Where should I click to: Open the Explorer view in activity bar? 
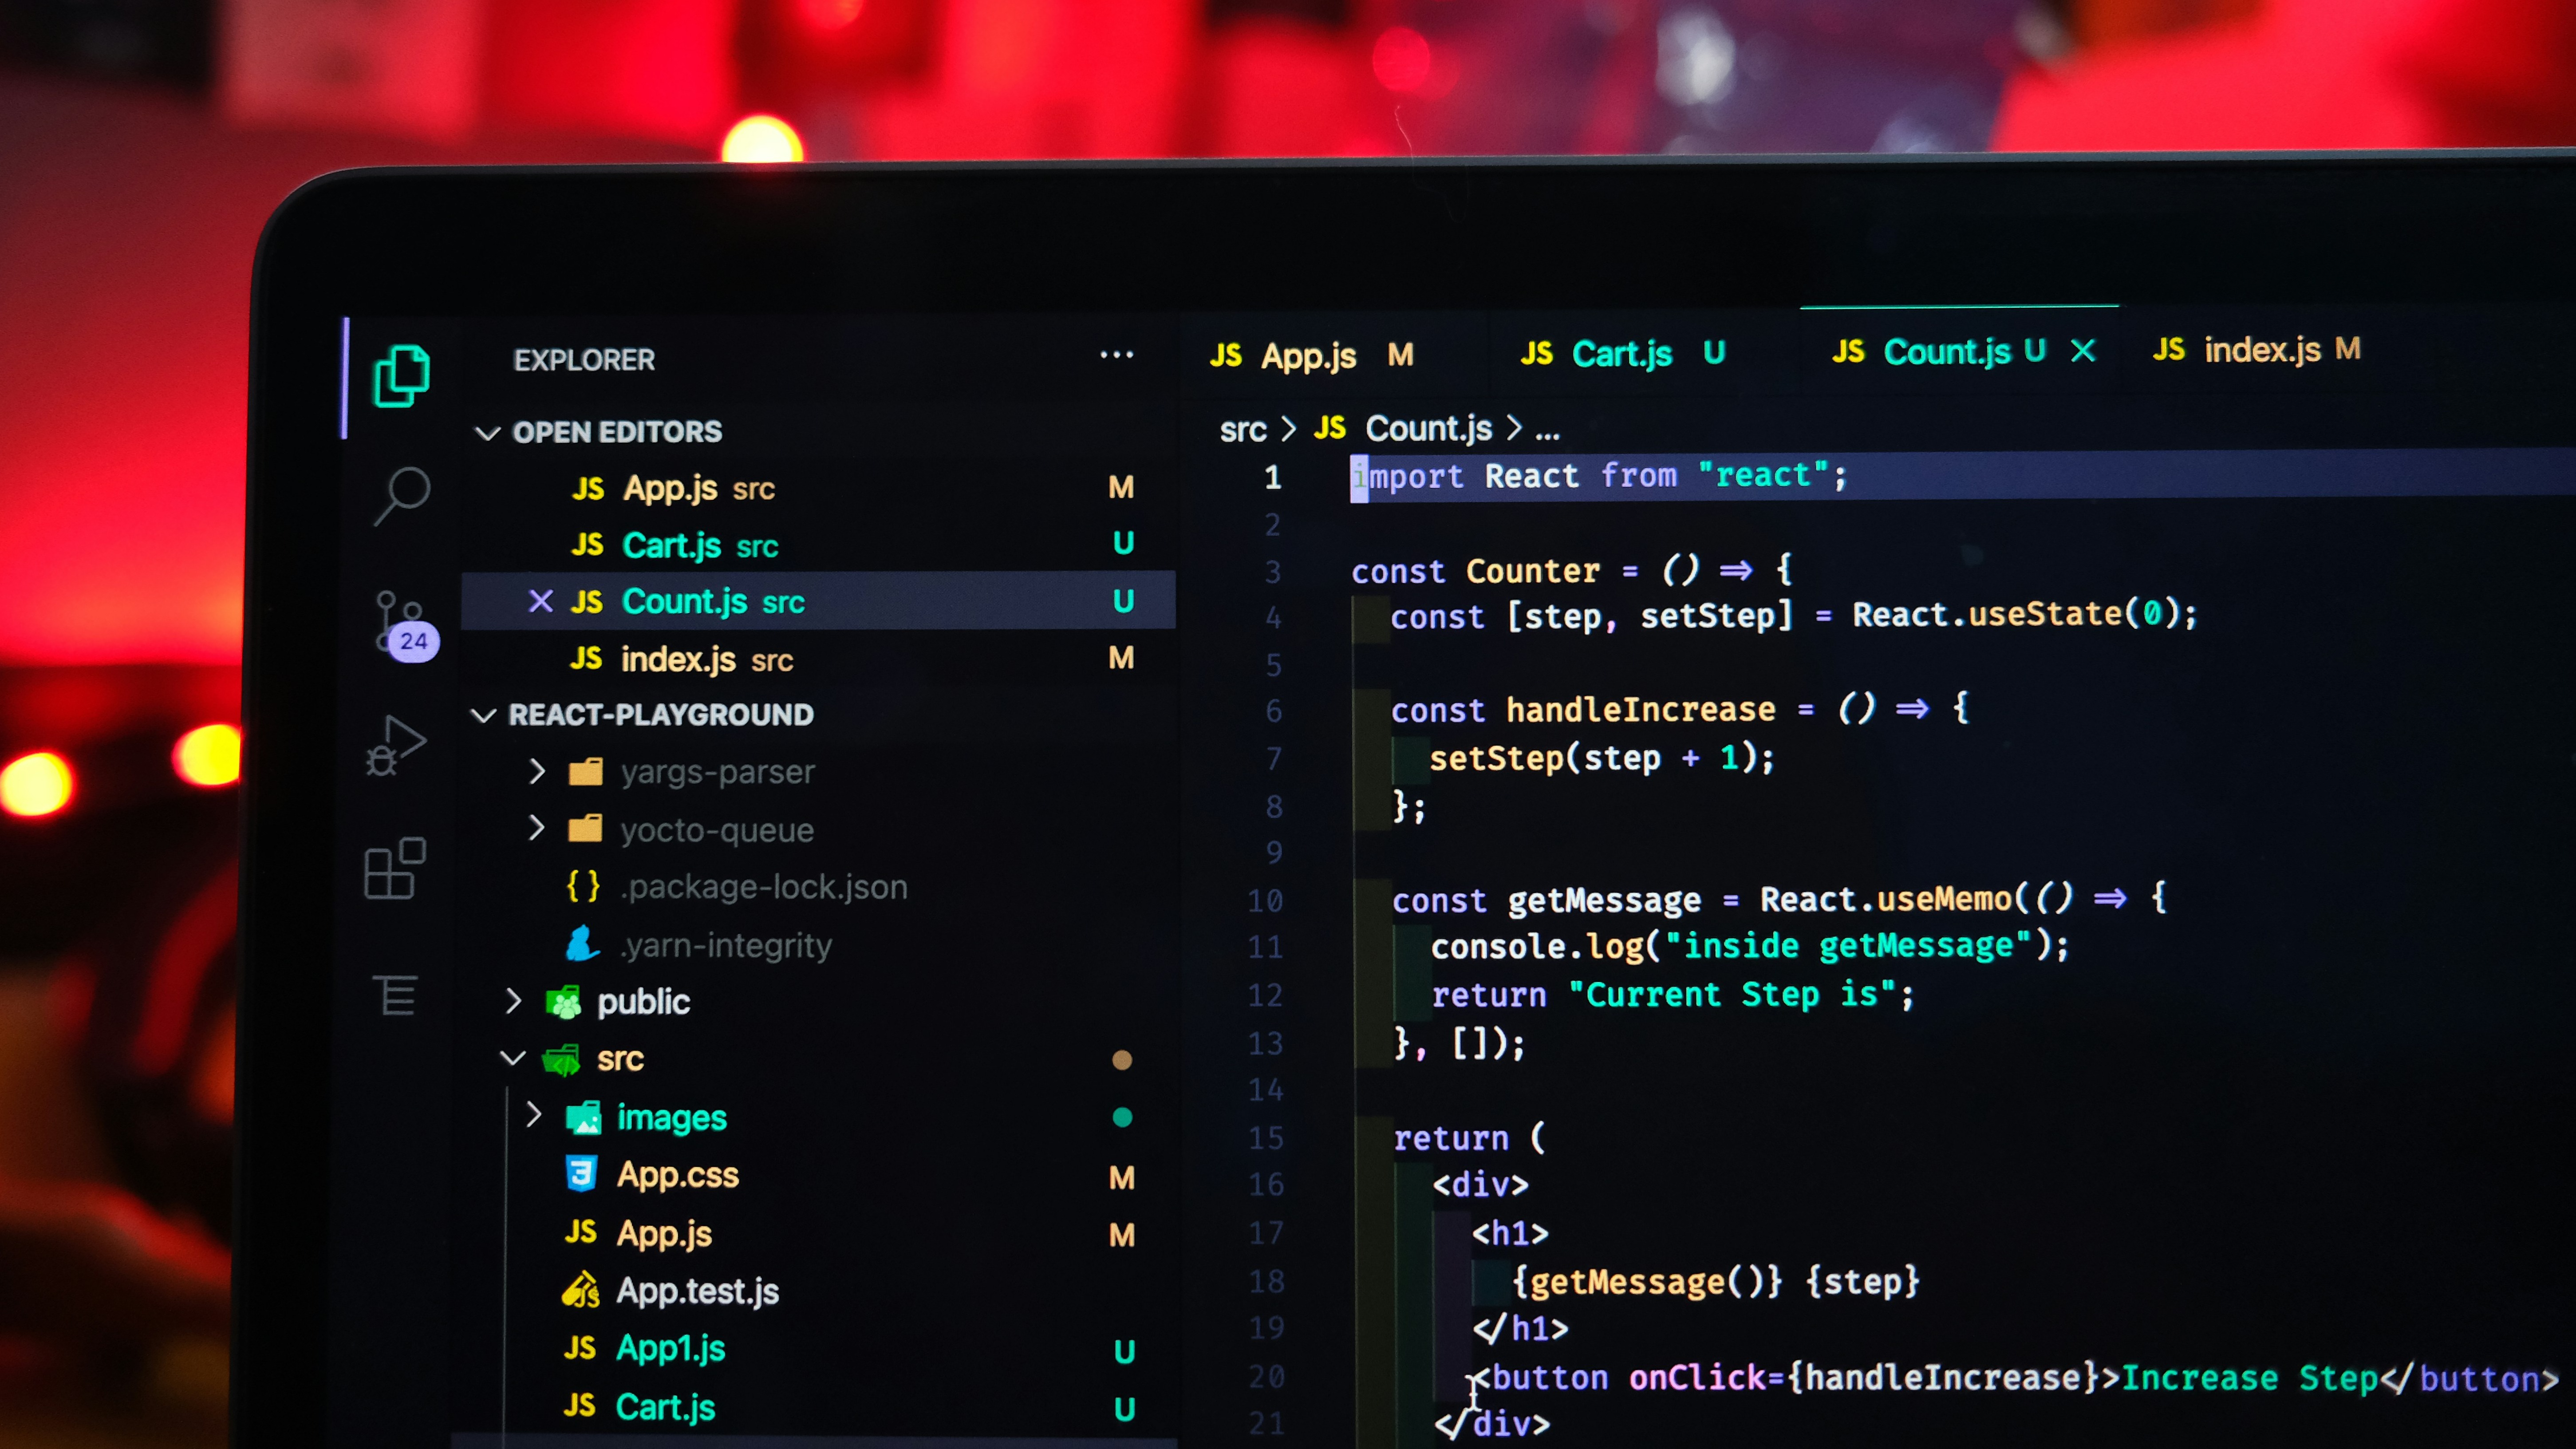(x=401, y=376)
